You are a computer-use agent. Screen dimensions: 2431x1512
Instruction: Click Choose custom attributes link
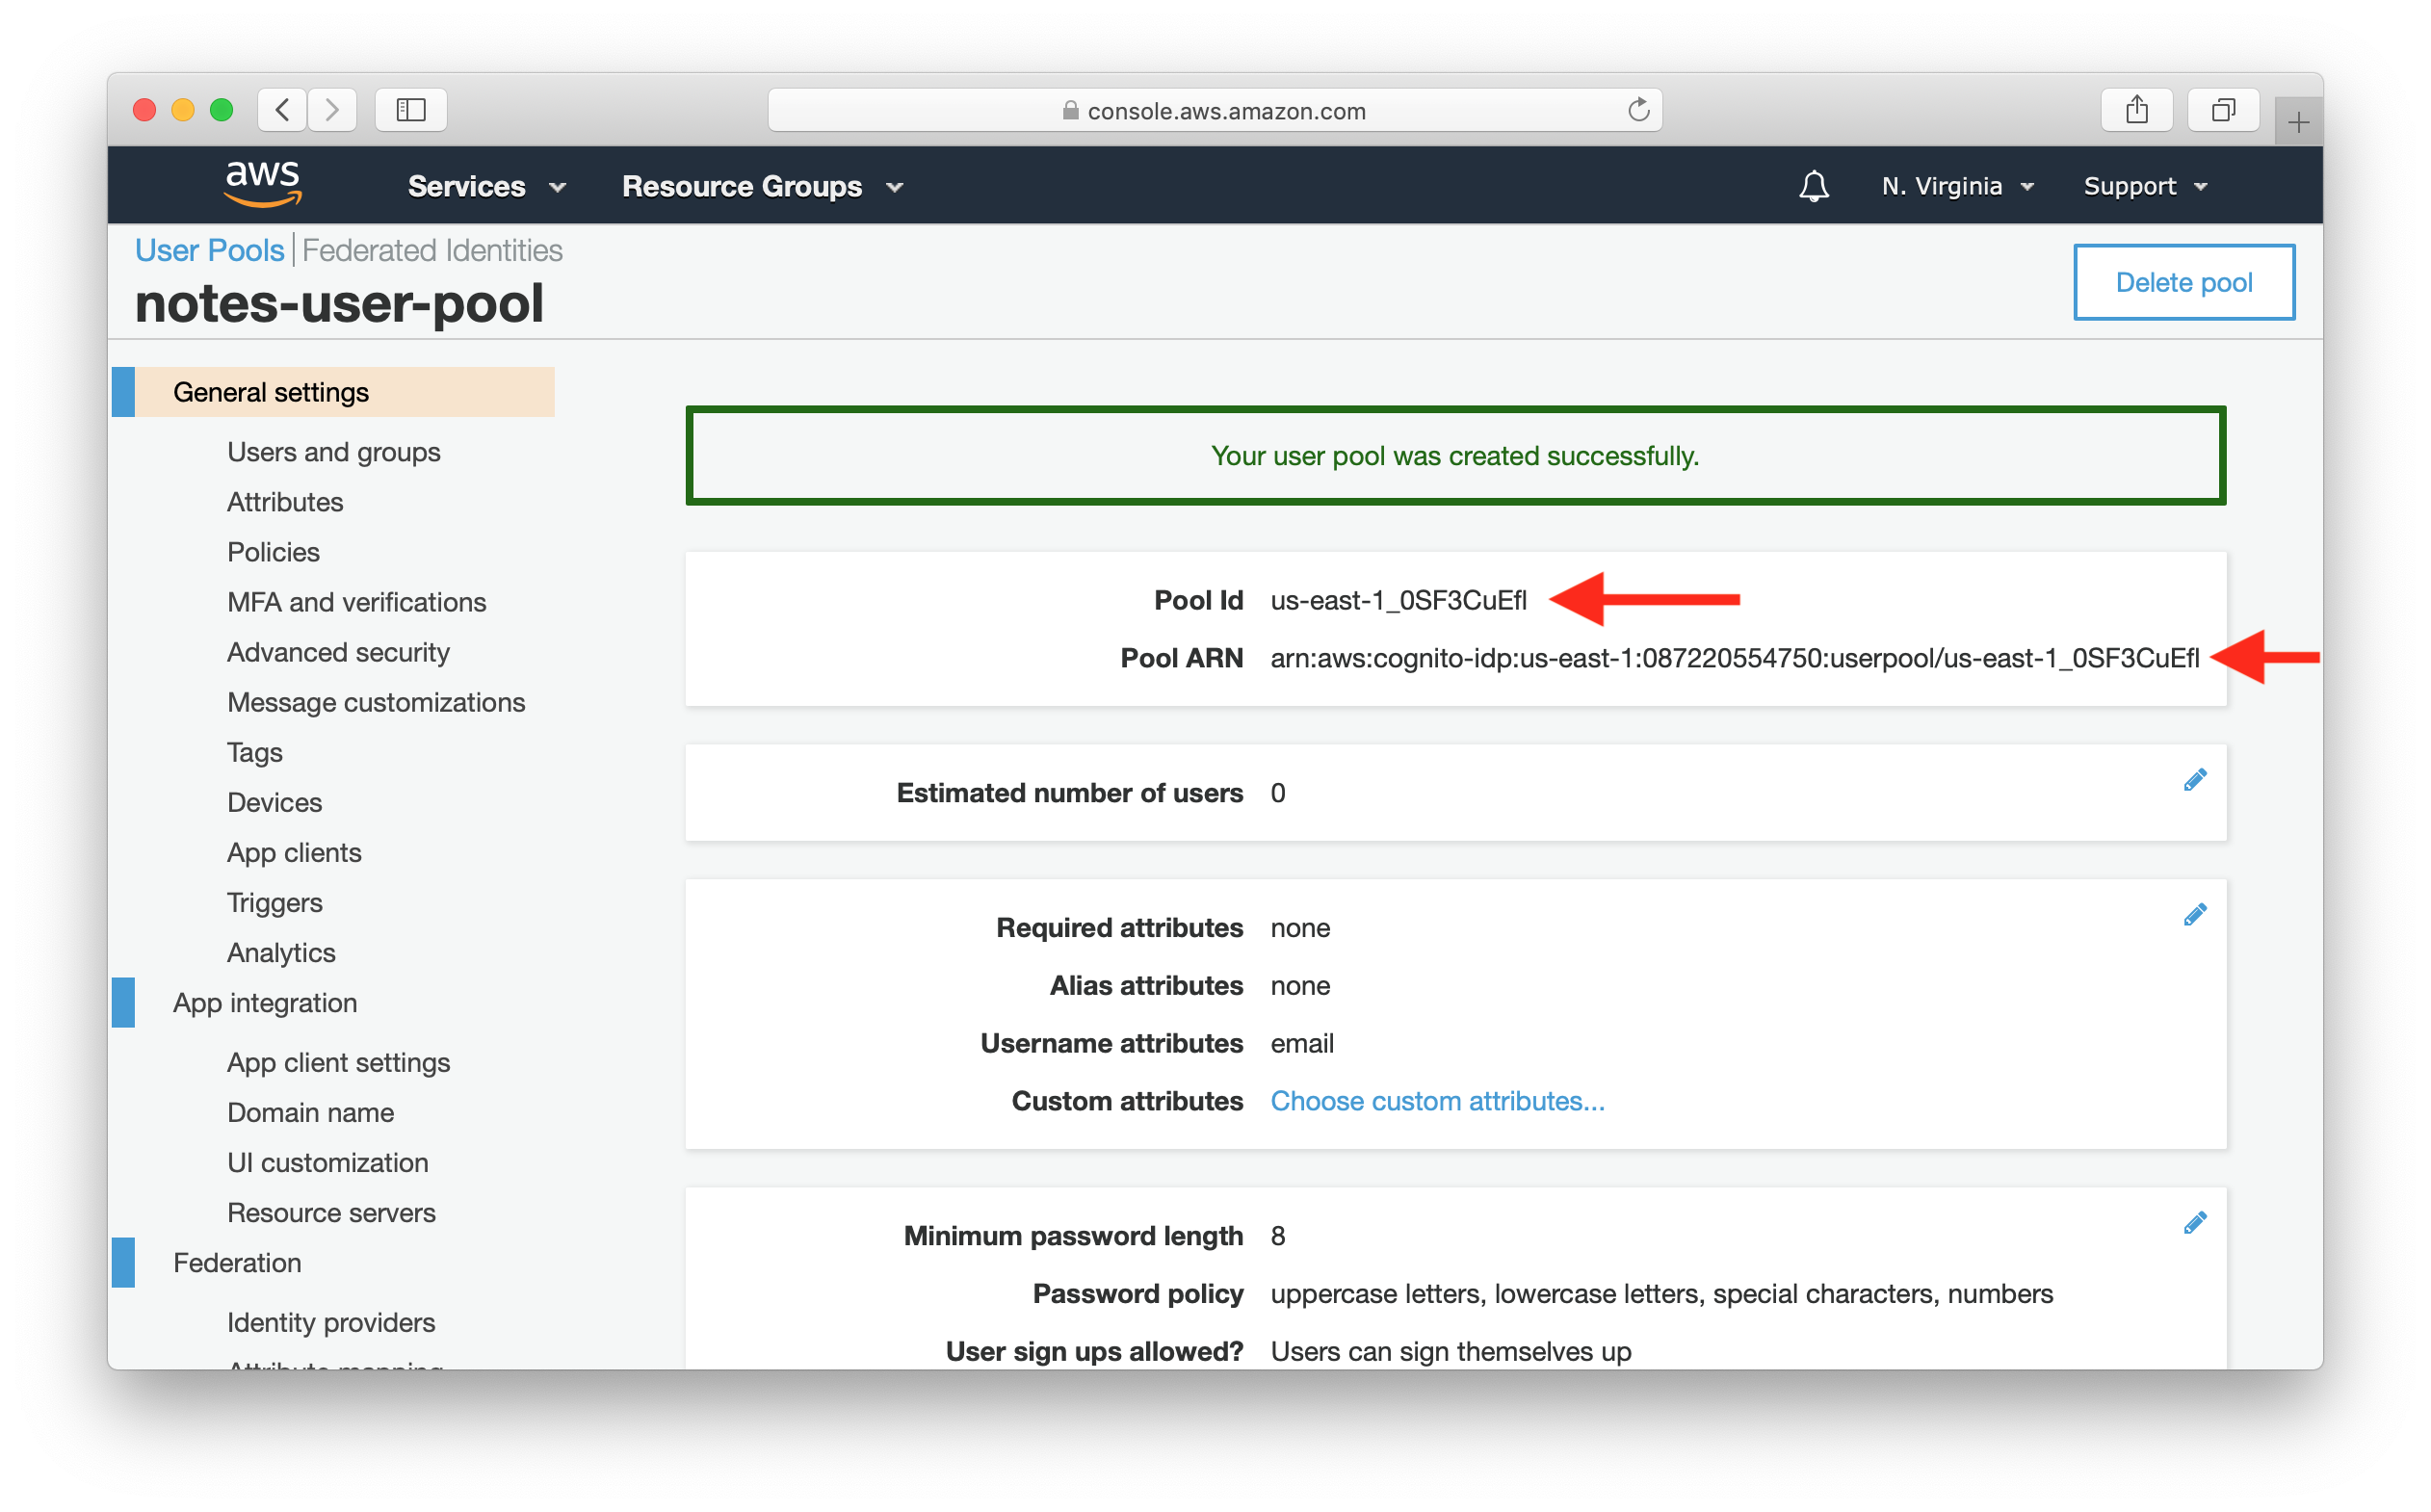[1438, 1099]
